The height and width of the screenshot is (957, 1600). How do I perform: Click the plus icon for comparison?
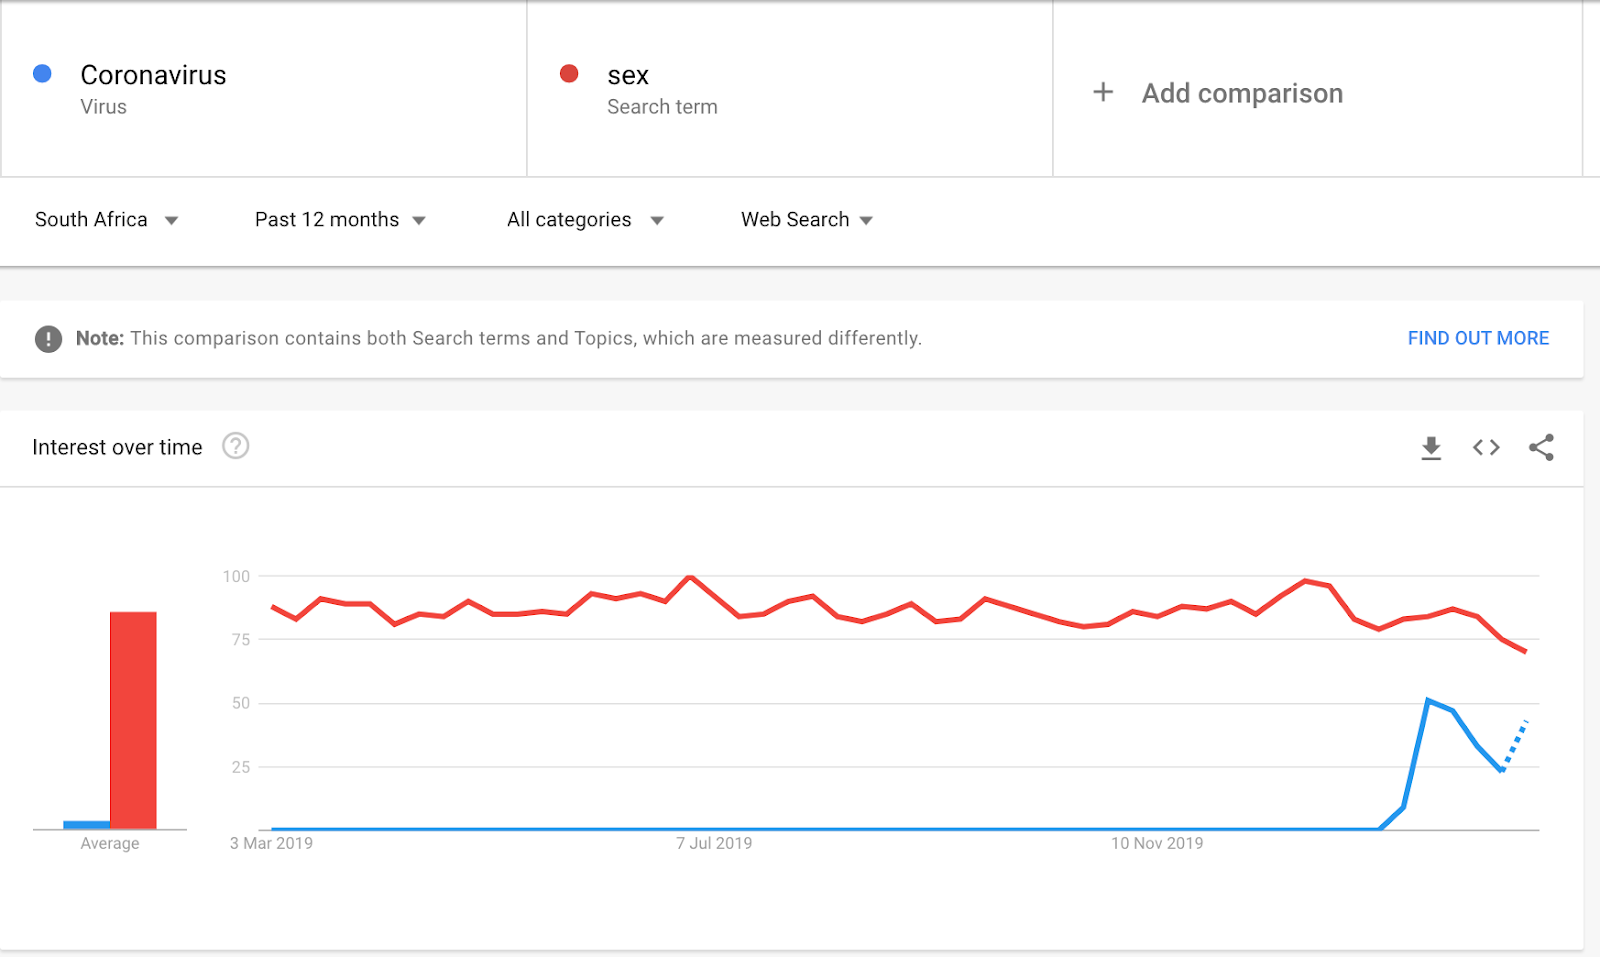(x=1103, y=93)
